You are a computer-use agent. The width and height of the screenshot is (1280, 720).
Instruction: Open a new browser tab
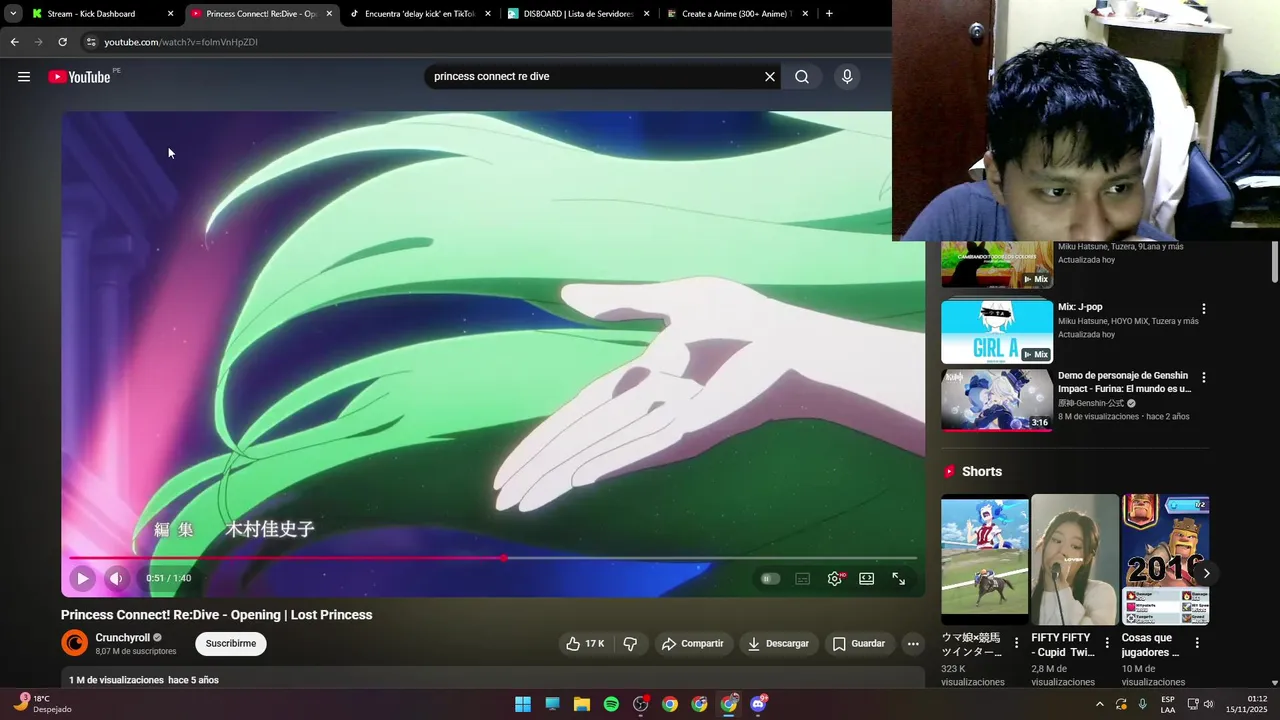click(829, 14)
